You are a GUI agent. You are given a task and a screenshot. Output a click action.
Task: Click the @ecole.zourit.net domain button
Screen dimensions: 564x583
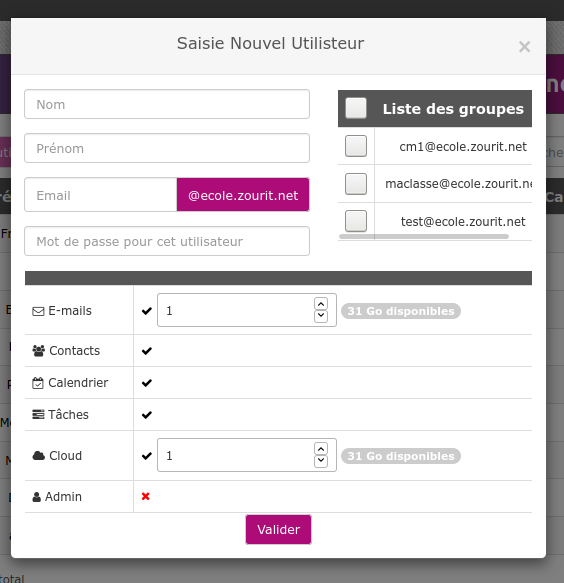[243, 195]
